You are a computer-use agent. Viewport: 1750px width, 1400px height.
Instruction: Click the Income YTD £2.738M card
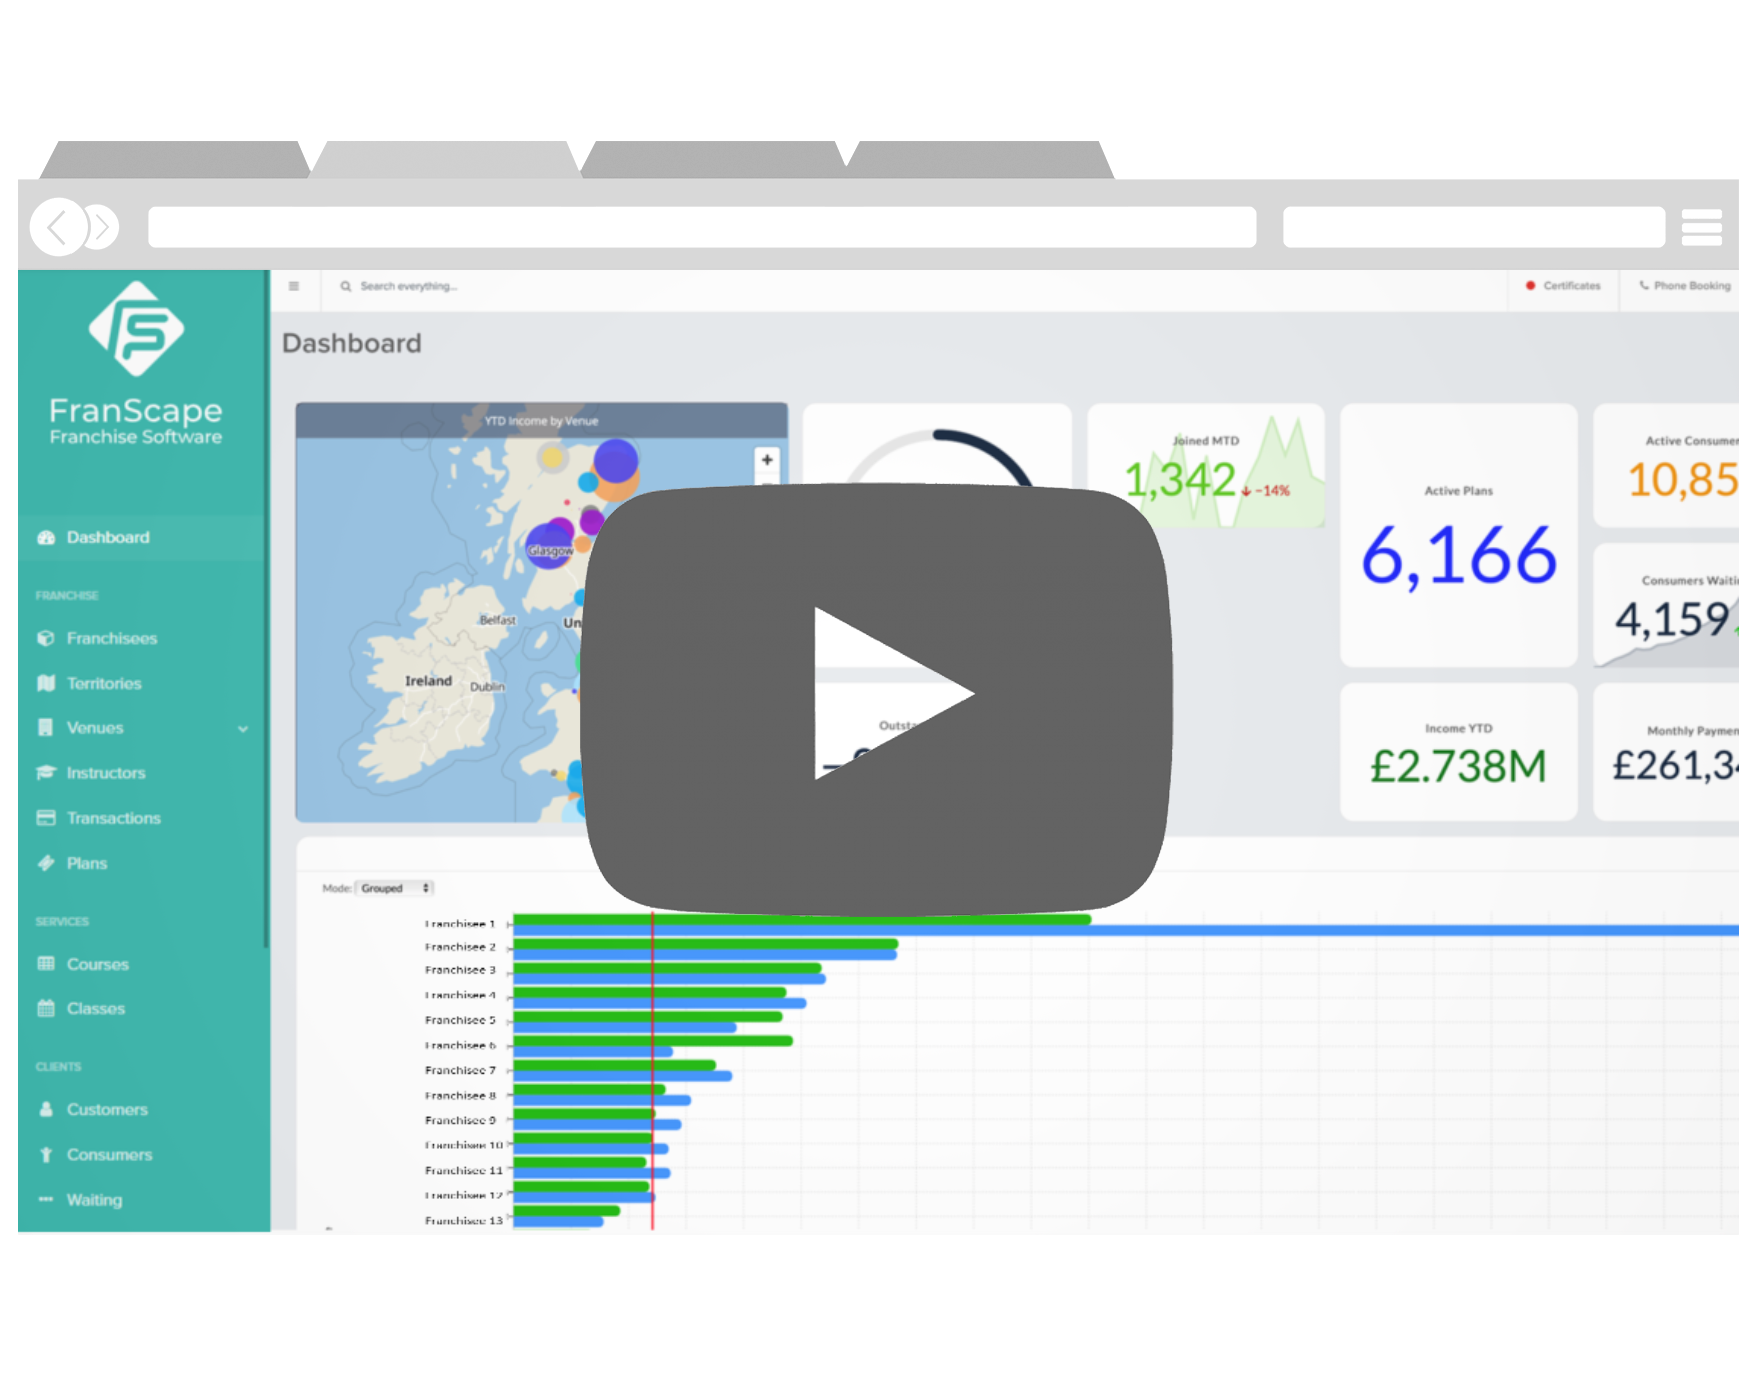[1459, 753]
